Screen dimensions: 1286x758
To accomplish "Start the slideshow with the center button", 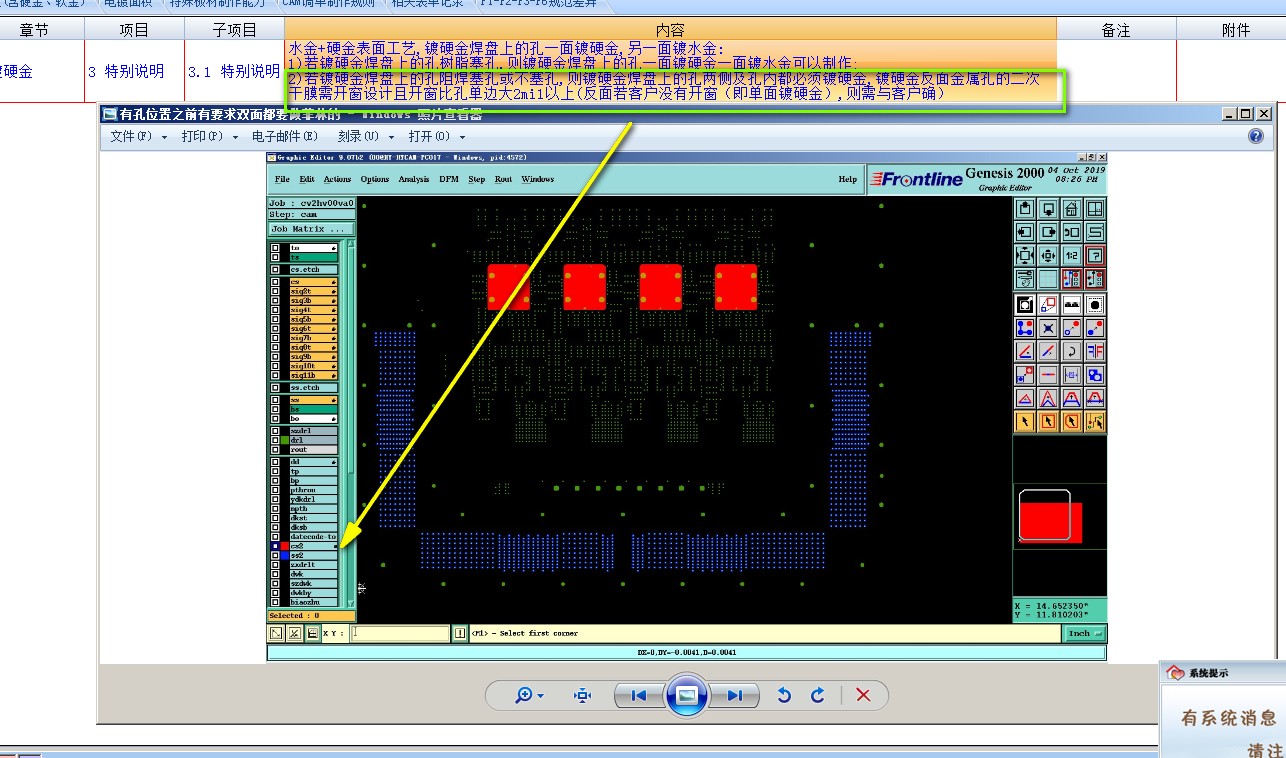I will (x=687, y=695).
